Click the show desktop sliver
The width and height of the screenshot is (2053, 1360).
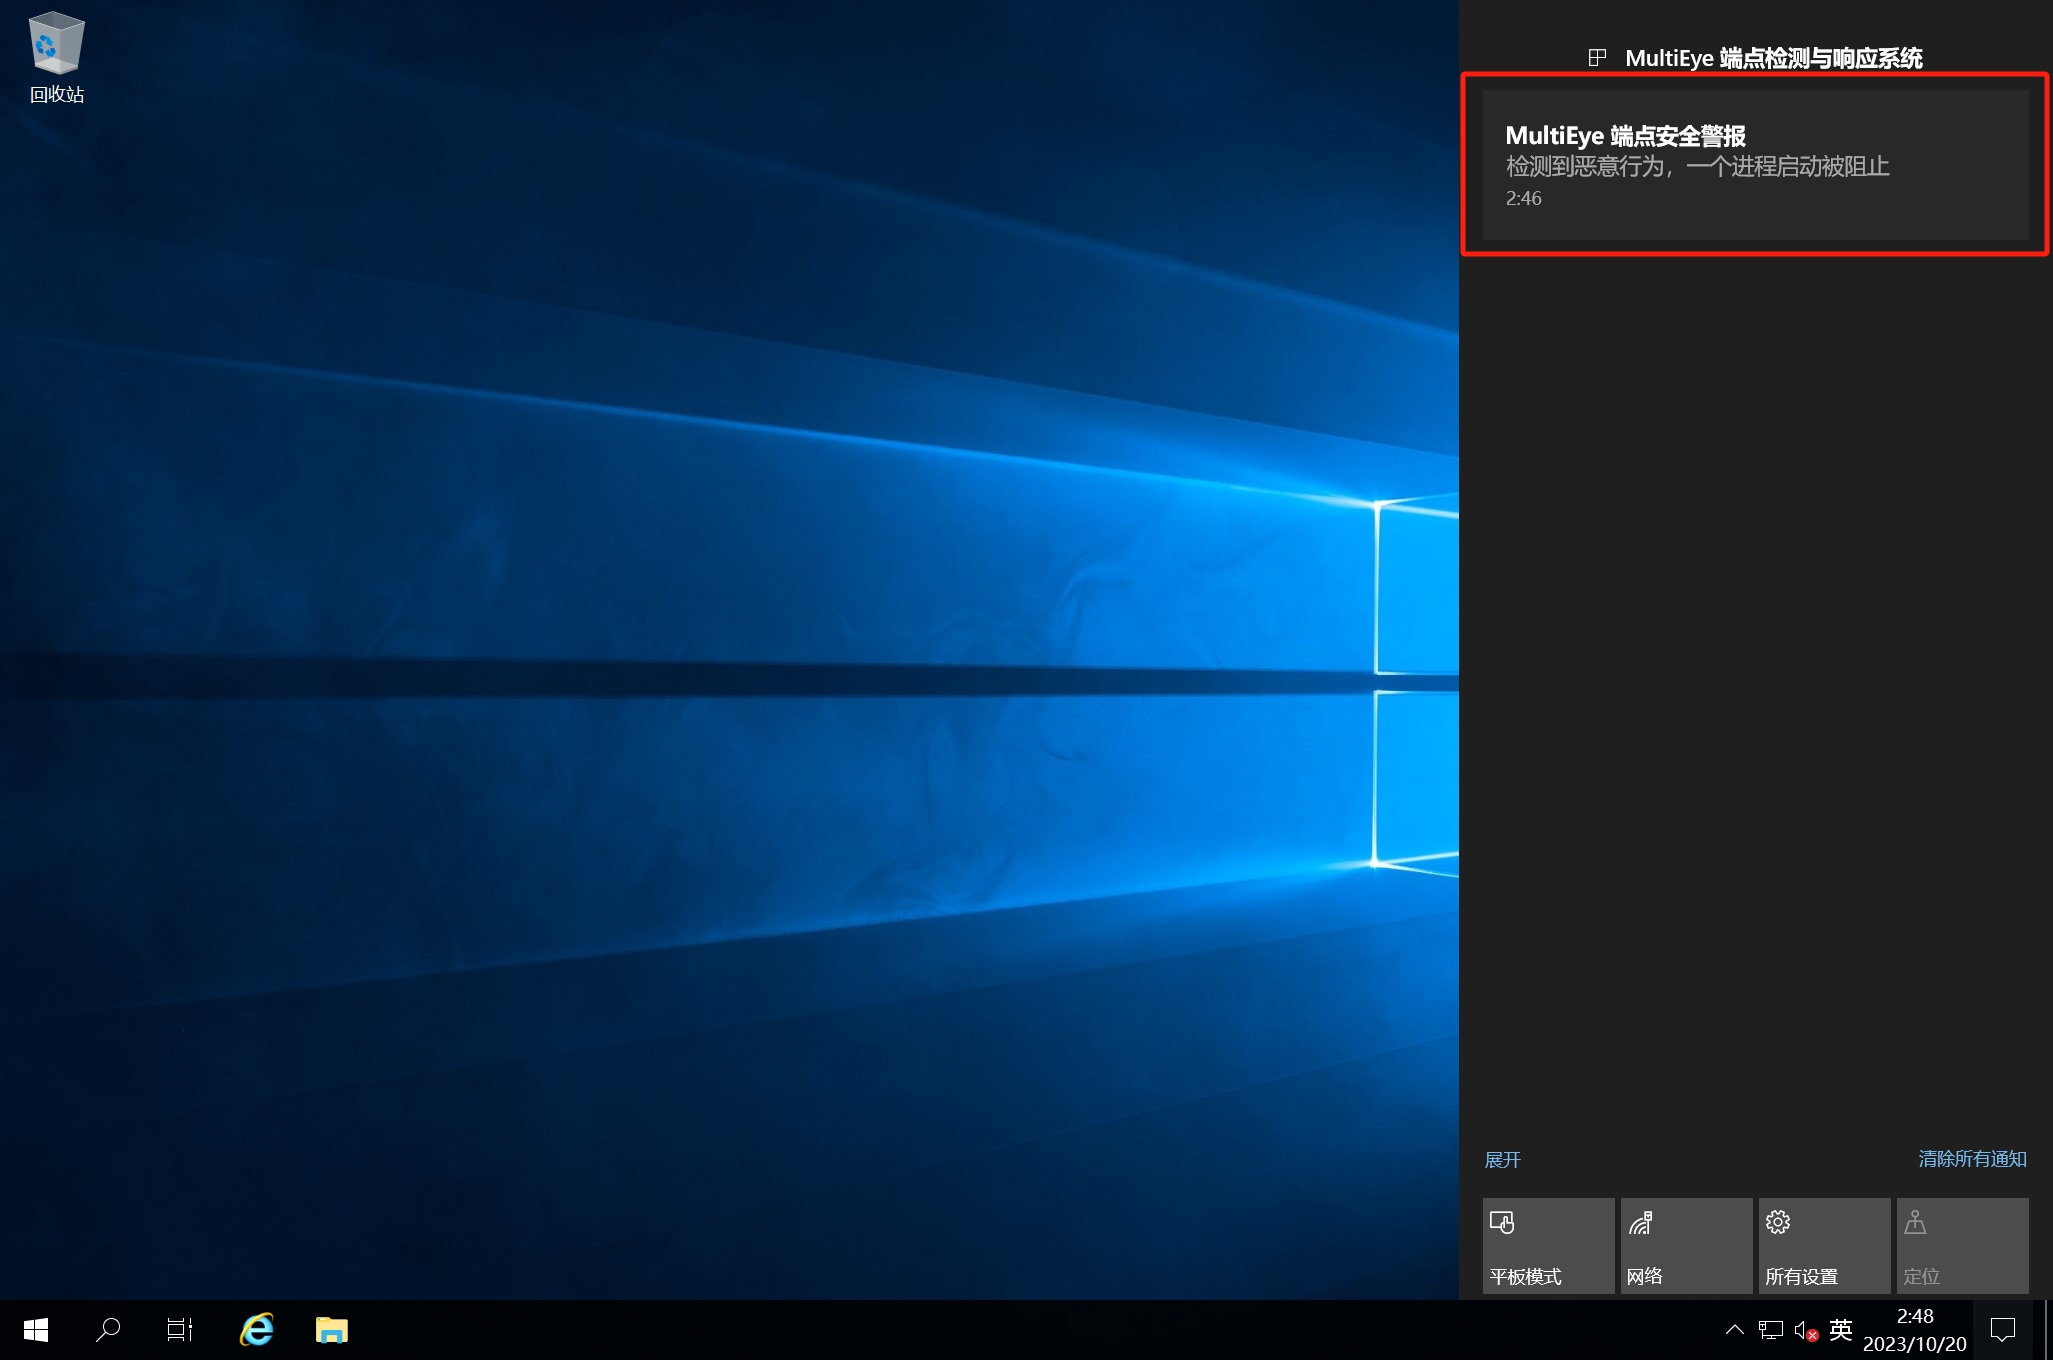click(x=2048, y=1330)
